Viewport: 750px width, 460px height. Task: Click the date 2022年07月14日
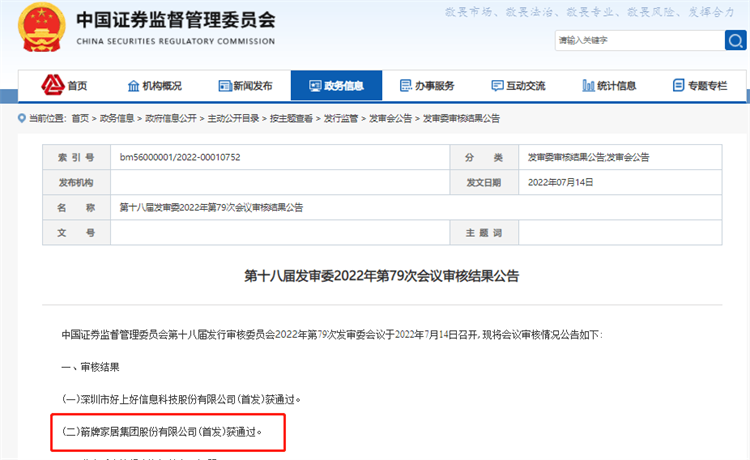click(560, 182)
